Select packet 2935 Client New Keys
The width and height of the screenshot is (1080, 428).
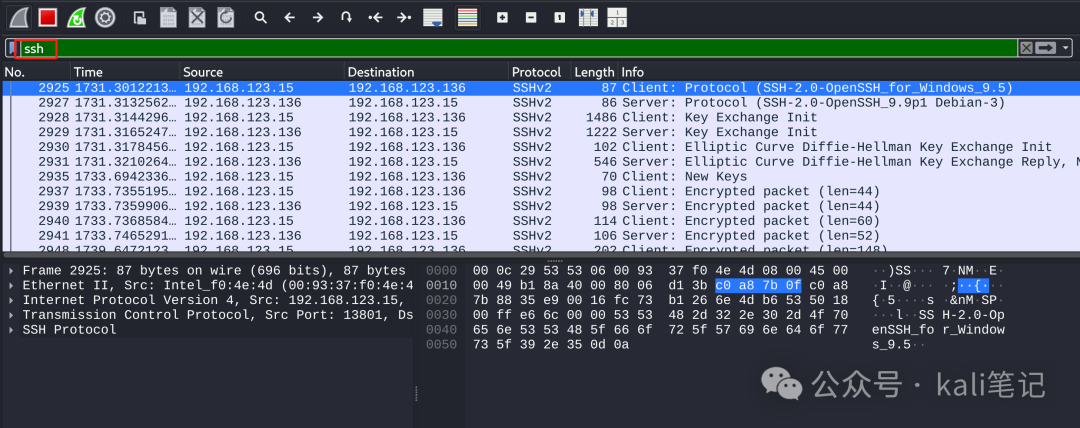point(540,176)
